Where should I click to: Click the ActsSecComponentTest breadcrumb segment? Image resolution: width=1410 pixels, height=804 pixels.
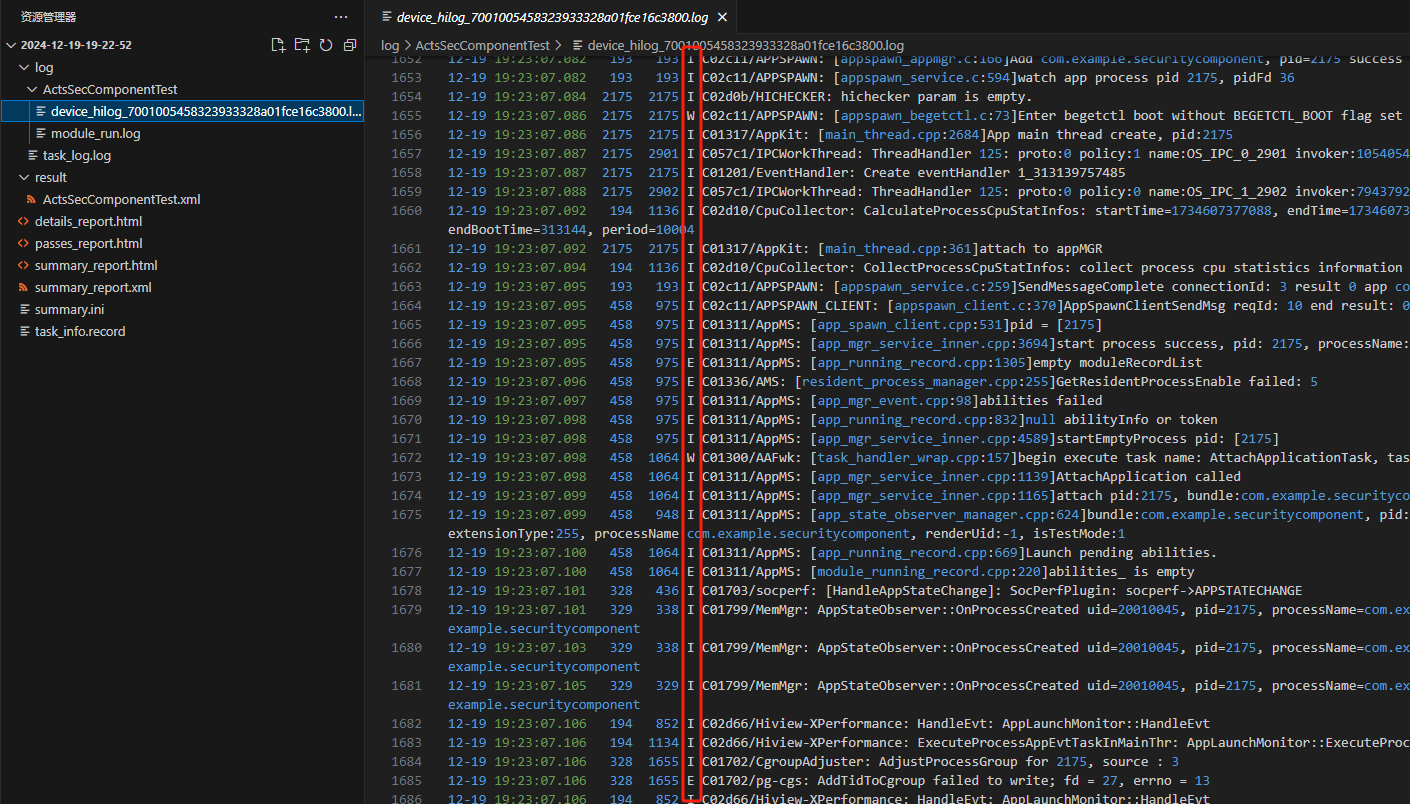(482, 45)
